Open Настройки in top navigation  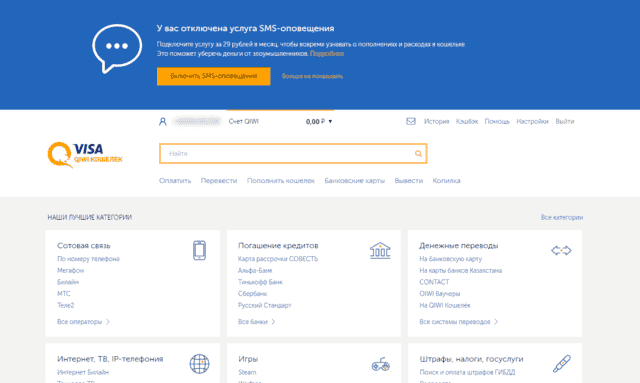[533, 121]
